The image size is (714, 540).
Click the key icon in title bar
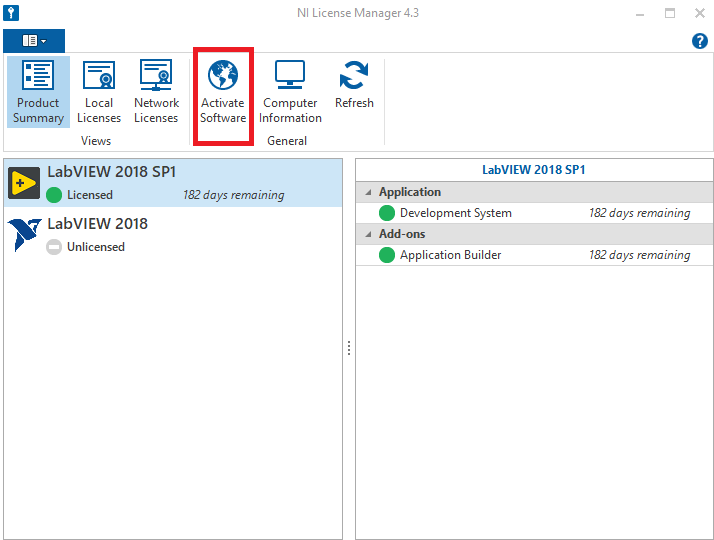click(x=11, y=13)
